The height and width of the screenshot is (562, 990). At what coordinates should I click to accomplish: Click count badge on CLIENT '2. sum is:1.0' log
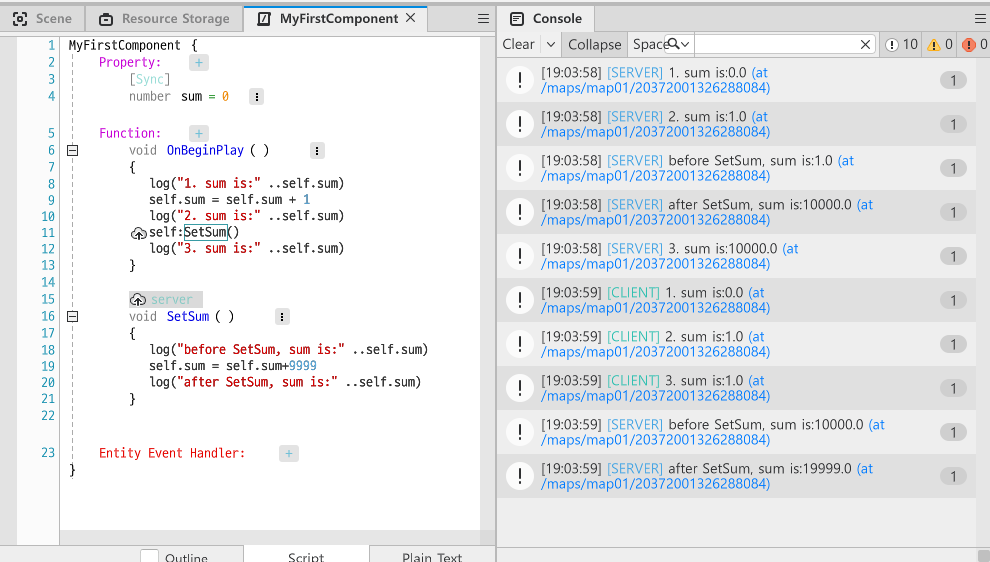(x=953, y=344)
